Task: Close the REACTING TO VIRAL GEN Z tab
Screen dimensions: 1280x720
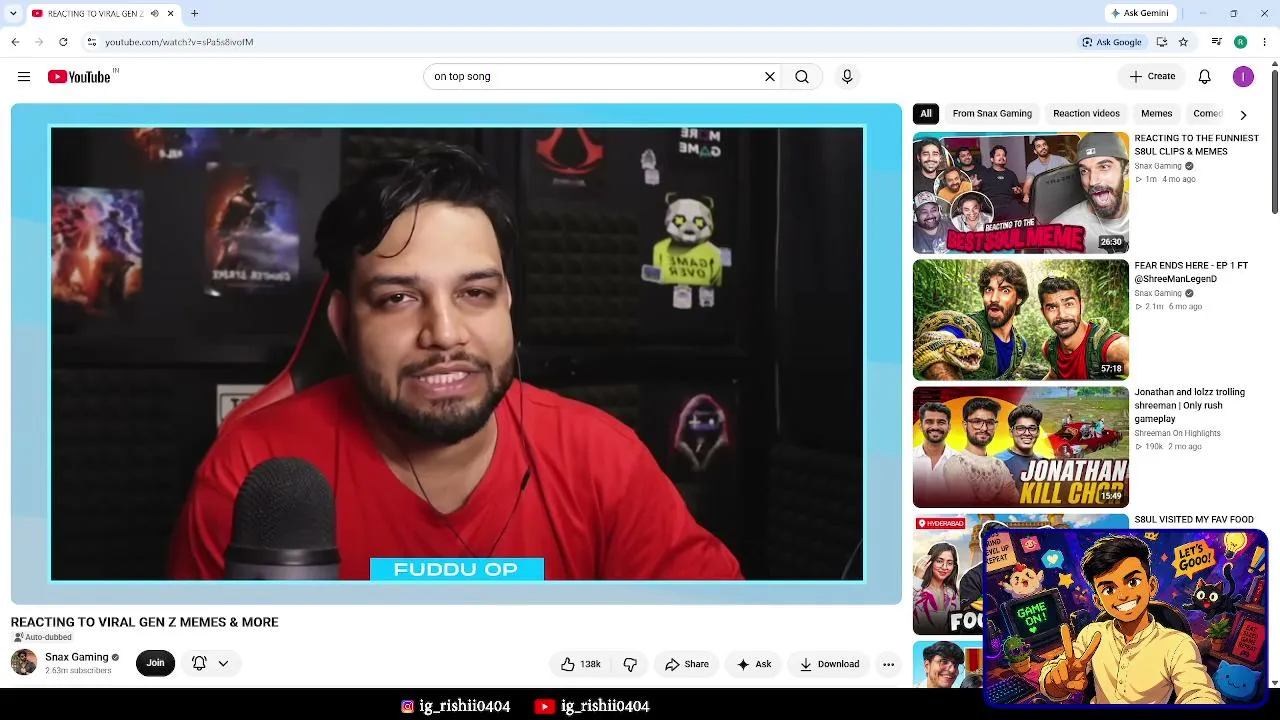Action: (170, 14)
